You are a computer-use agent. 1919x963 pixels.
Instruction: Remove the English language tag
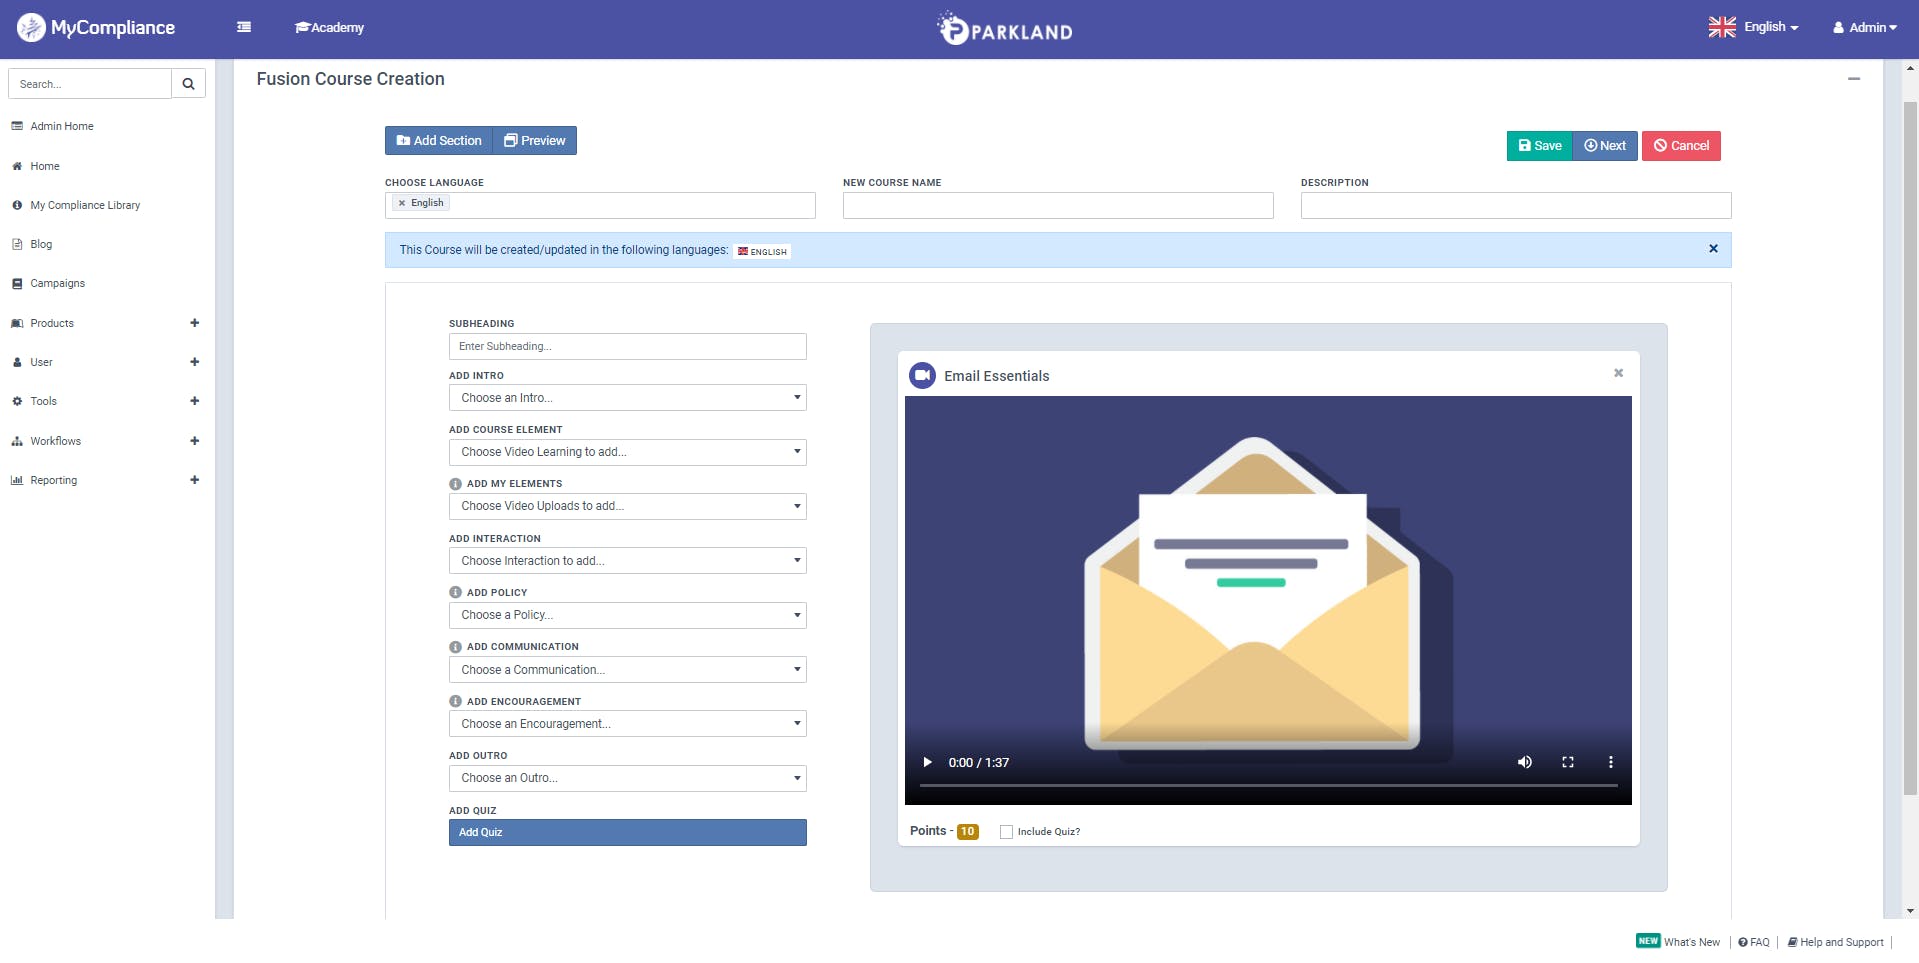click(404, 202)
